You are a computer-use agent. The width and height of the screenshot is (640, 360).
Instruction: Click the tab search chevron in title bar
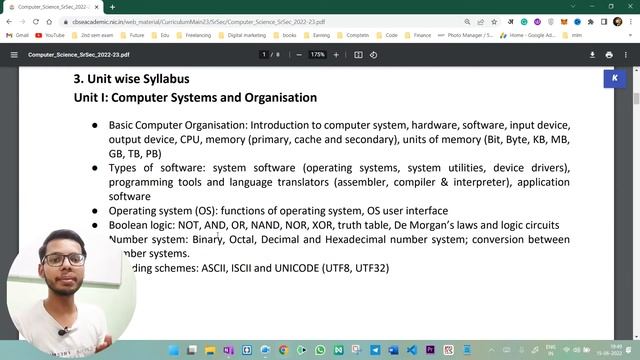(x=573, y=7)
